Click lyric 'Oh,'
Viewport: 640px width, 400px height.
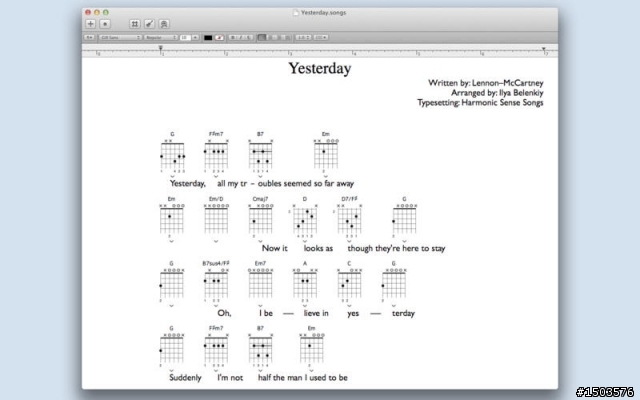[x=224, y=313]
